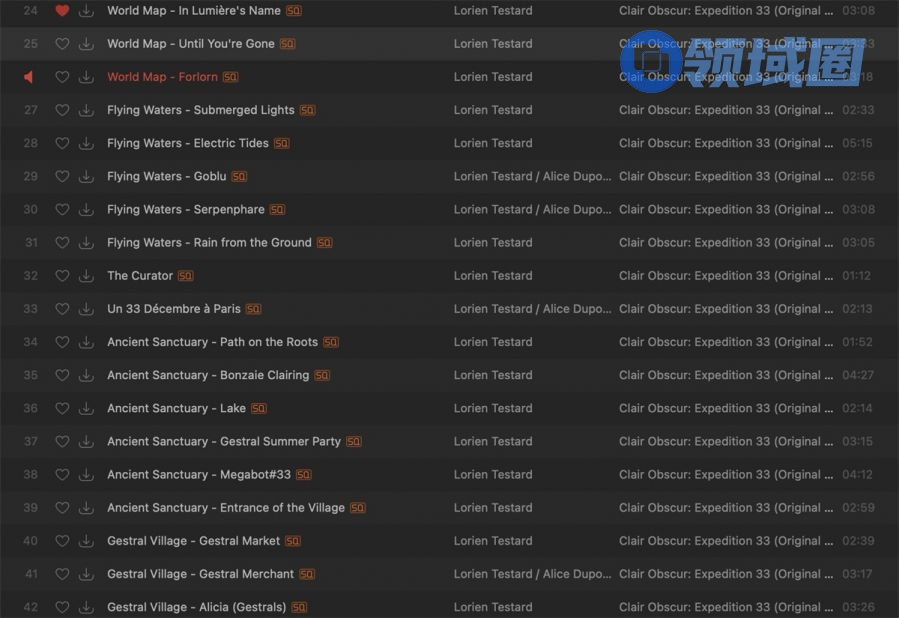Click the currently playing World Map - Forlorn title
This screenshot has height=618, width=899.
click(163, 77)
